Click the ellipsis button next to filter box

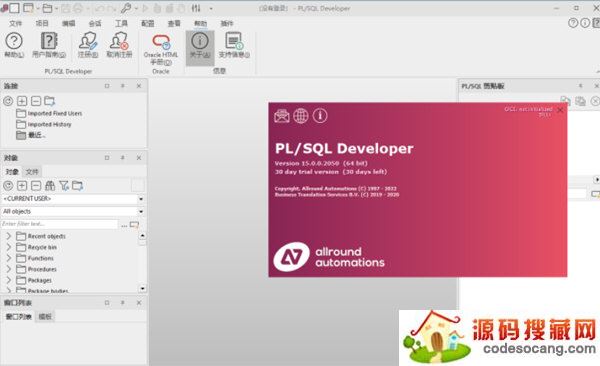124,225
